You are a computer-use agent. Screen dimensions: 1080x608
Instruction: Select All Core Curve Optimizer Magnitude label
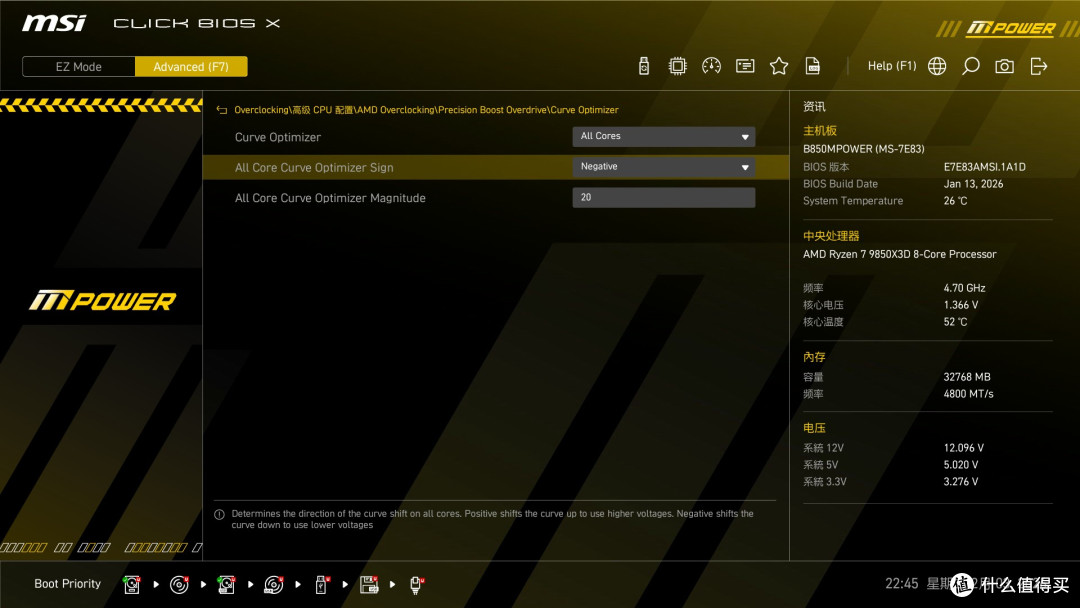[330, 198]
